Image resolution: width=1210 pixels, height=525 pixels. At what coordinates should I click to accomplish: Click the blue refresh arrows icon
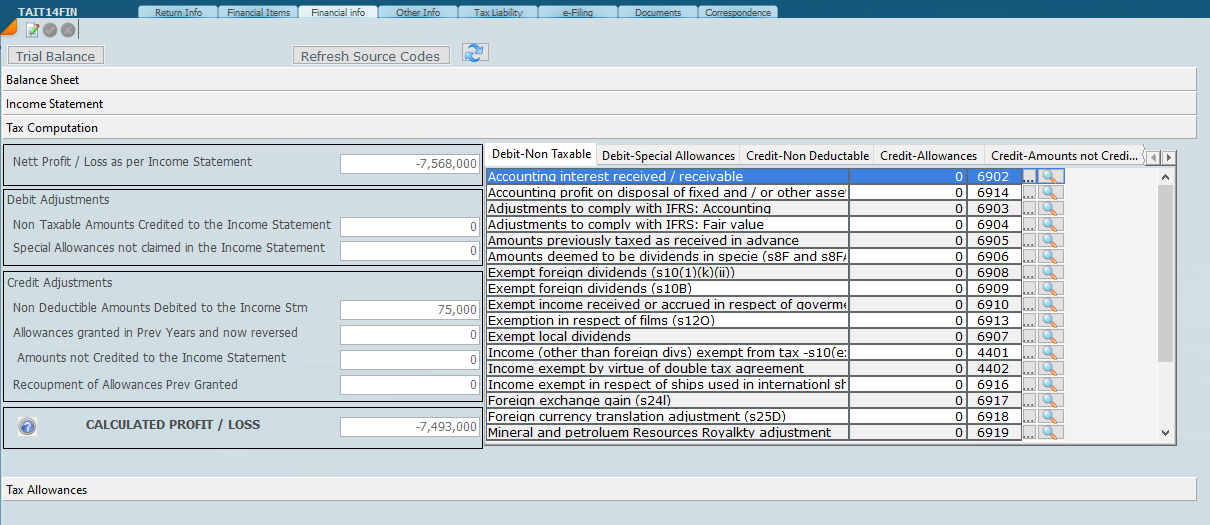point(475,54)
